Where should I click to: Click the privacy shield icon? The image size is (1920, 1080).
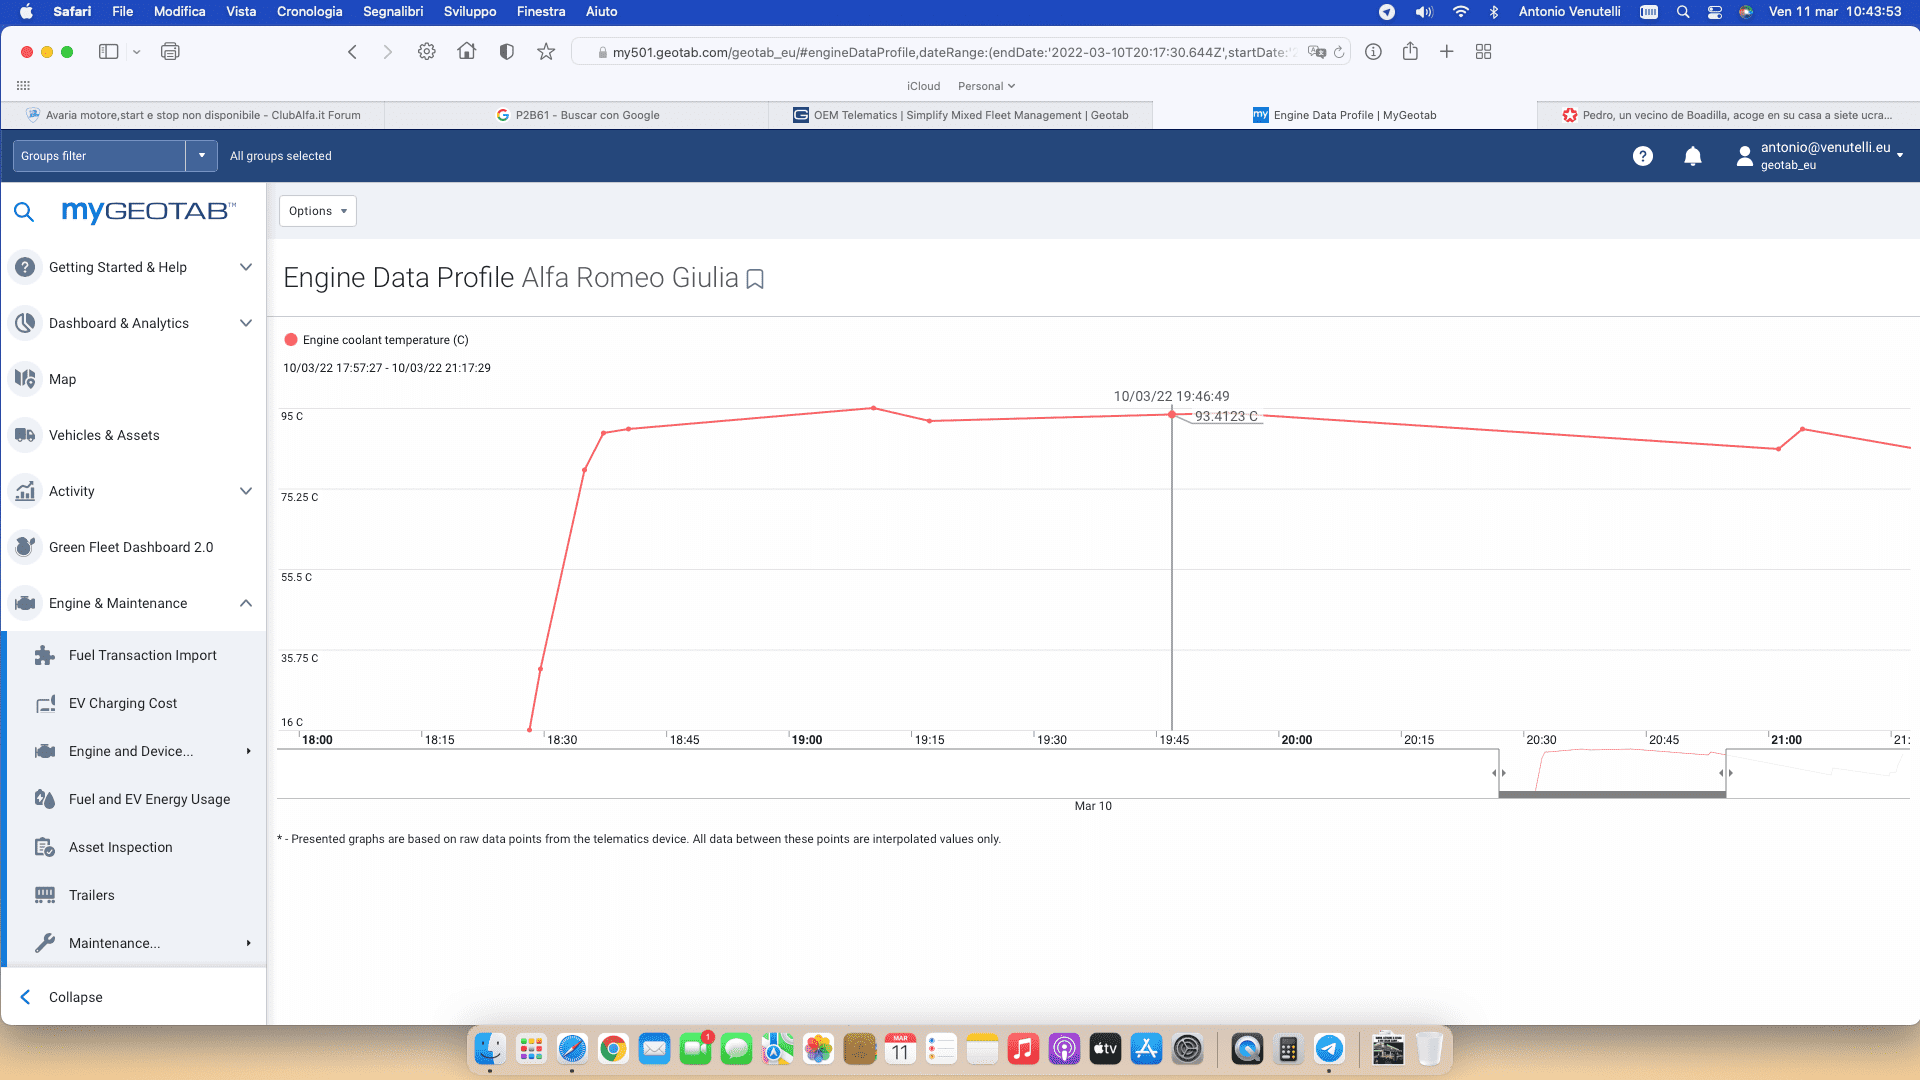tap(507, 52)
